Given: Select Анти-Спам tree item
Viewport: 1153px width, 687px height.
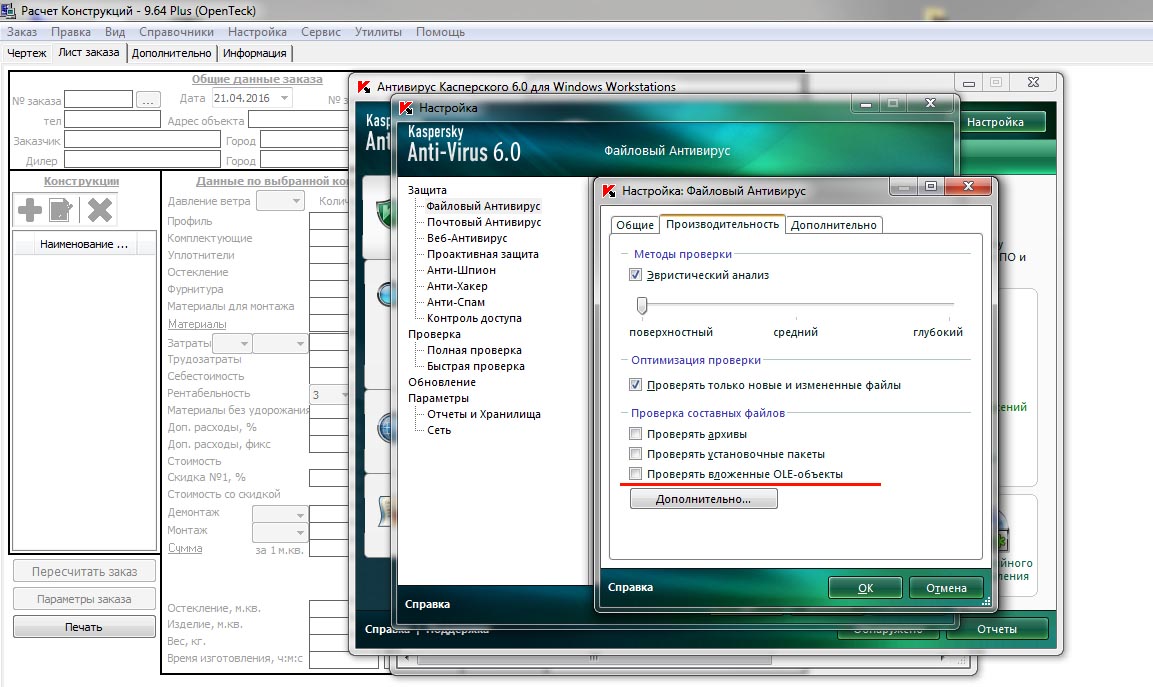Looking at the screenshot, I should [456, 302].
